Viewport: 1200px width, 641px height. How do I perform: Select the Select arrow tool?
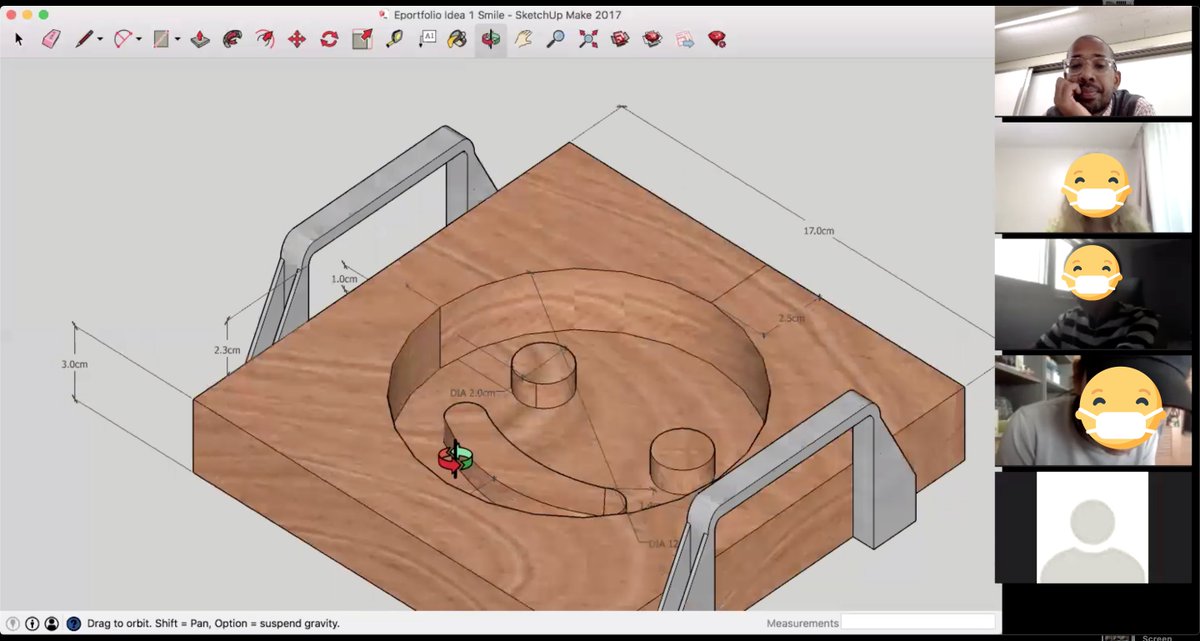[19, 39]
